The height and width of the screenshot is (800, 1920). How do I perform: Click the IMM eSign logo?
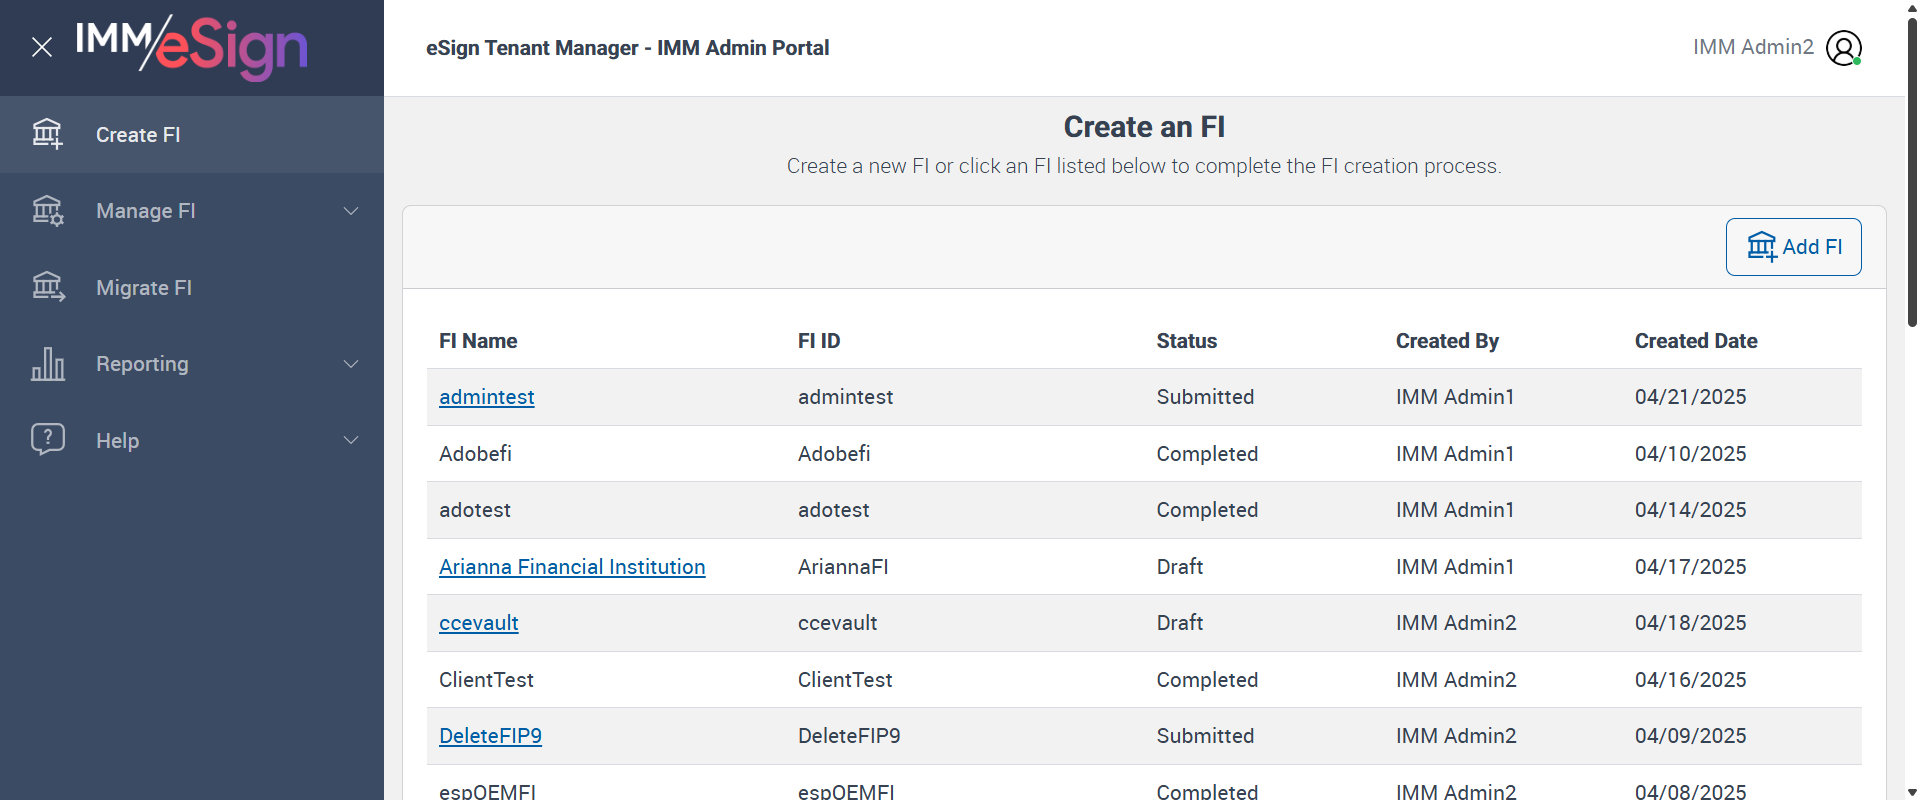pyautogui.click(x=192, y=47)
